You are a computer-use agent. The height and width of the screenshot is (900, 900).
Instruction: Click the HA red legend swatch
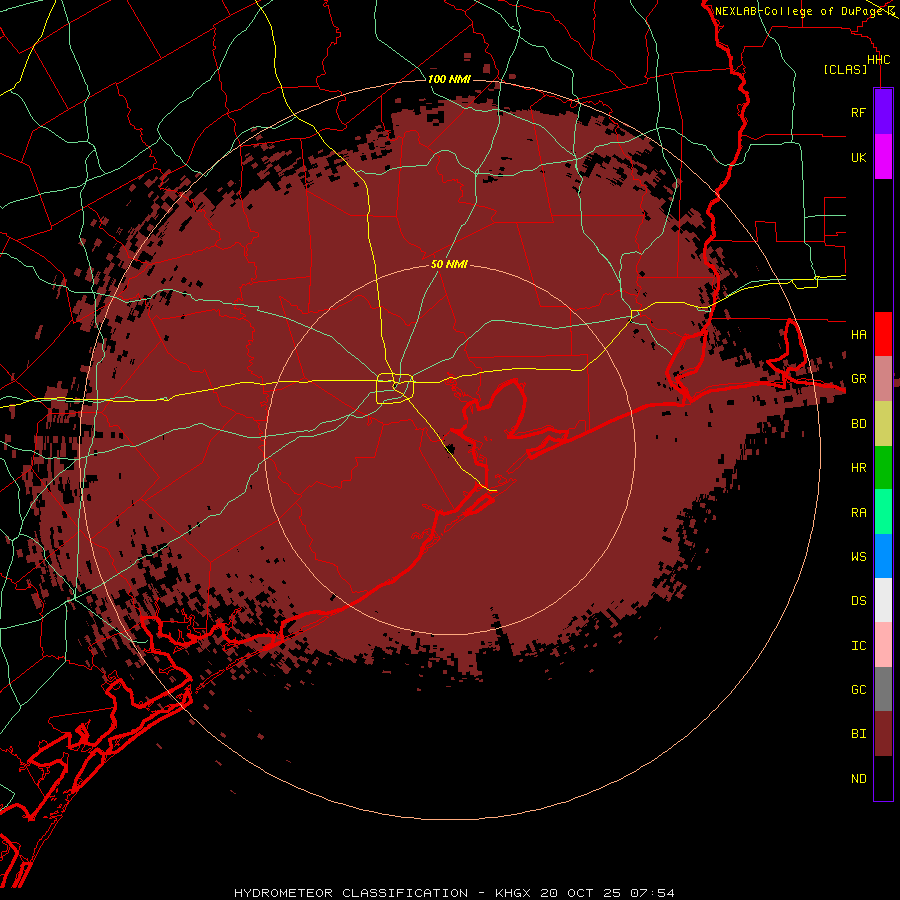[x=883, y=334]
